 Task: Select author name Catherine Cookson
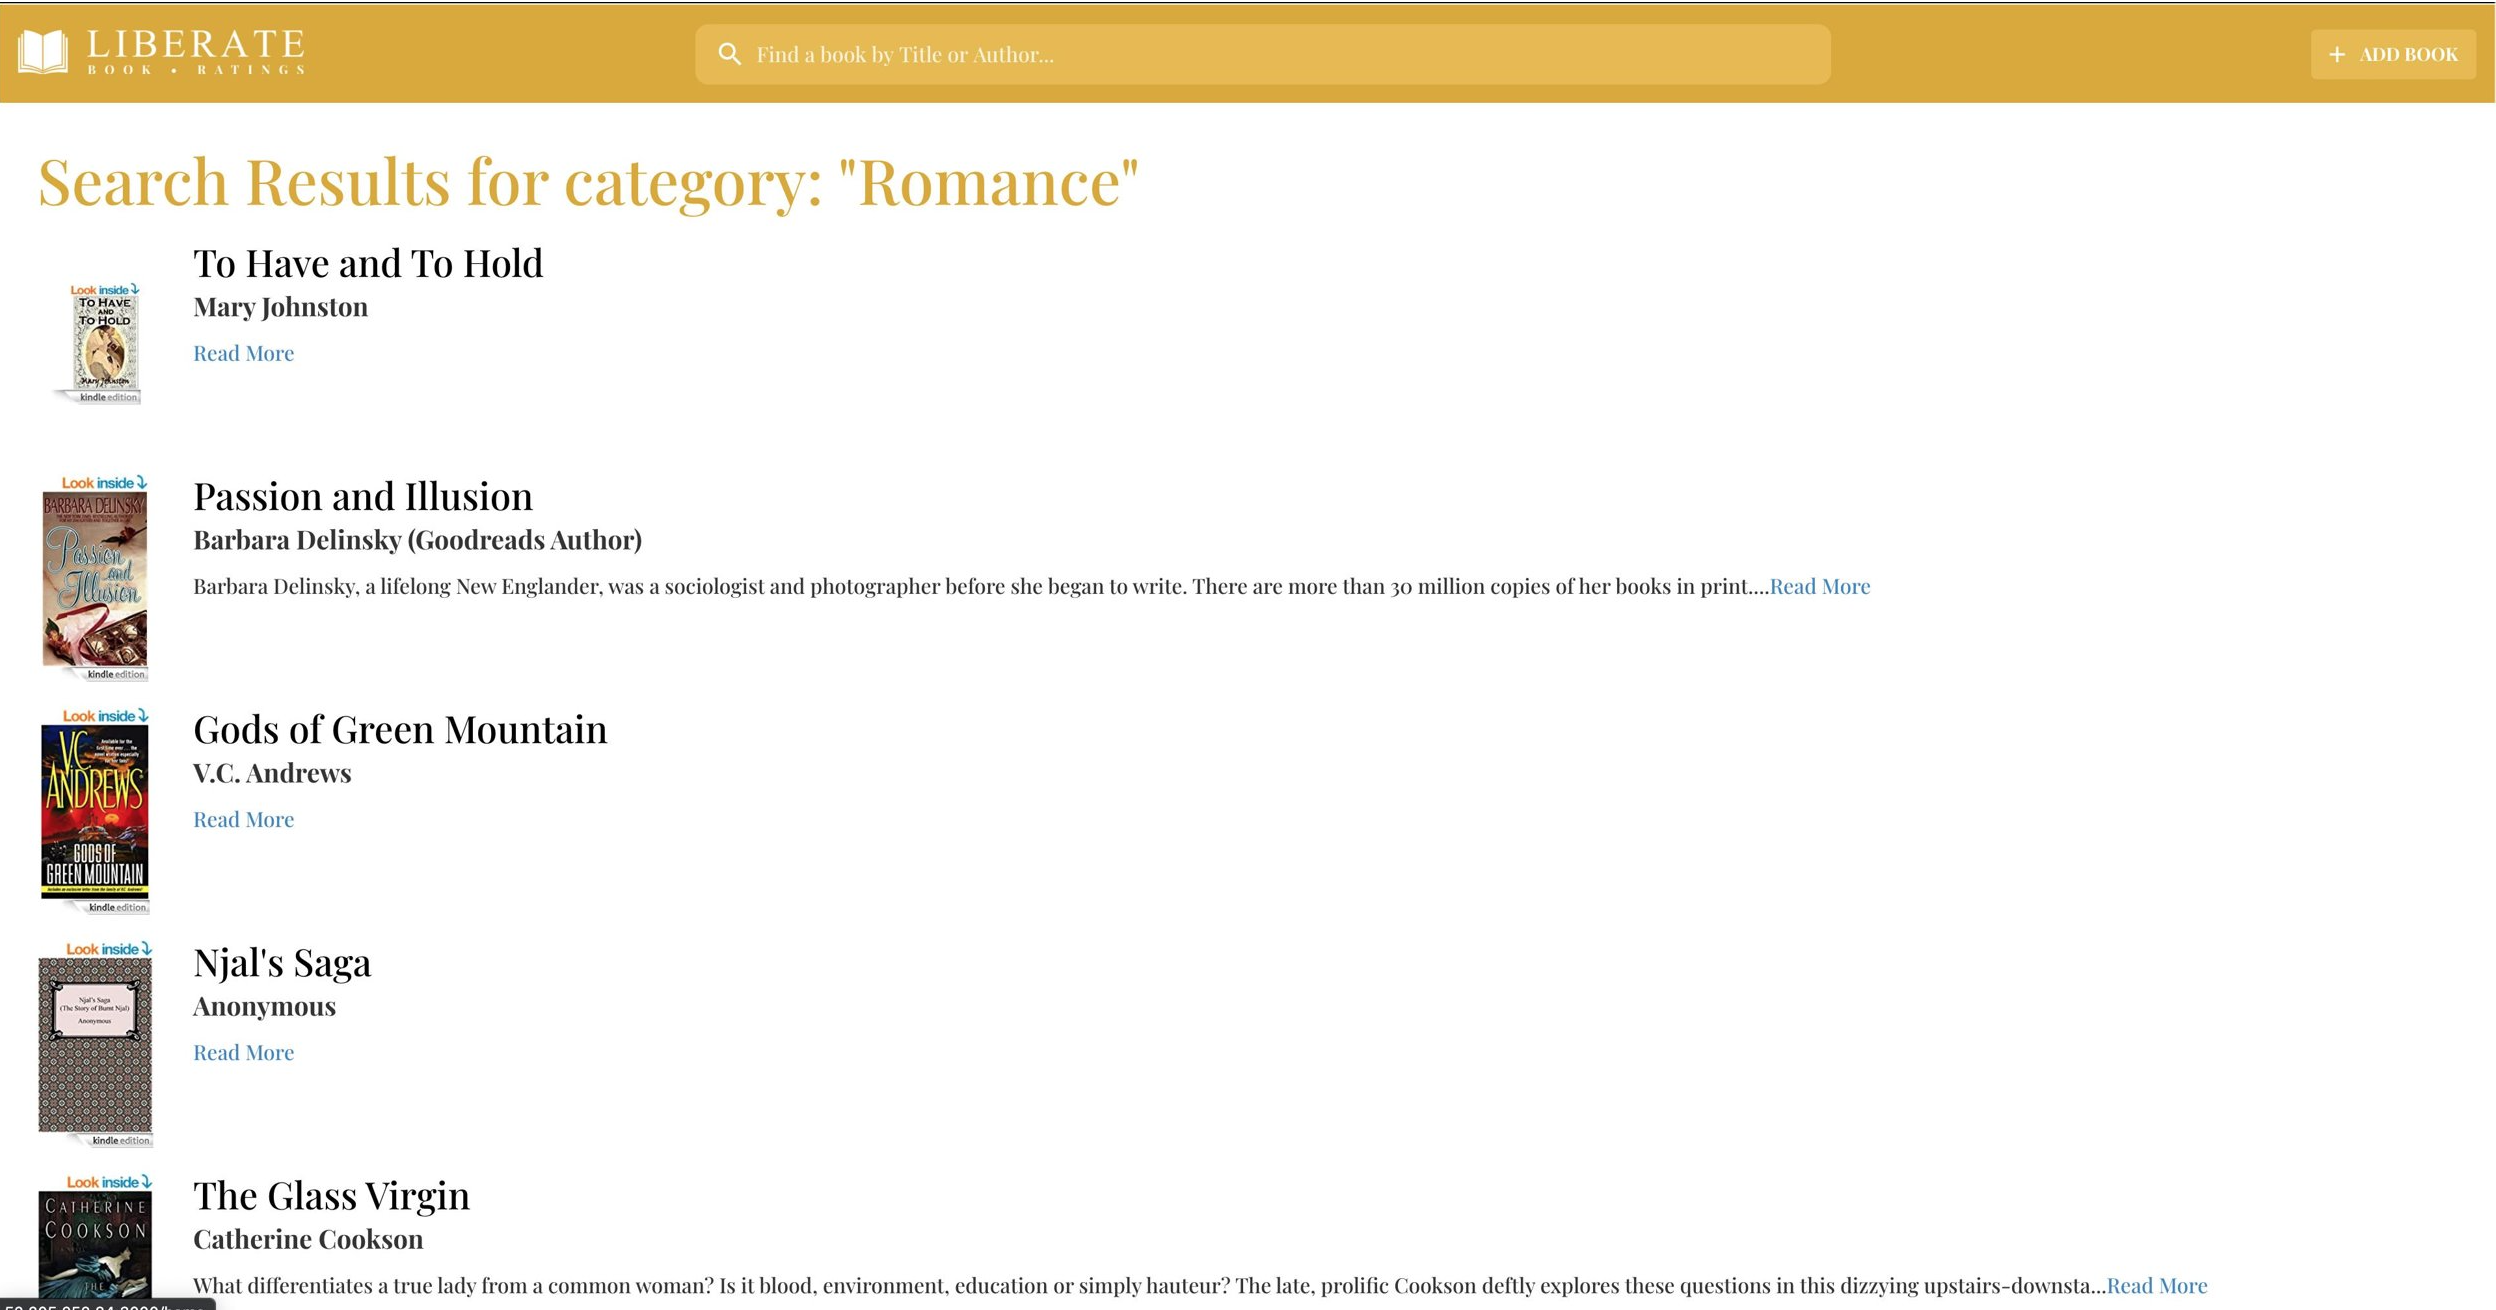point(308,1239)
